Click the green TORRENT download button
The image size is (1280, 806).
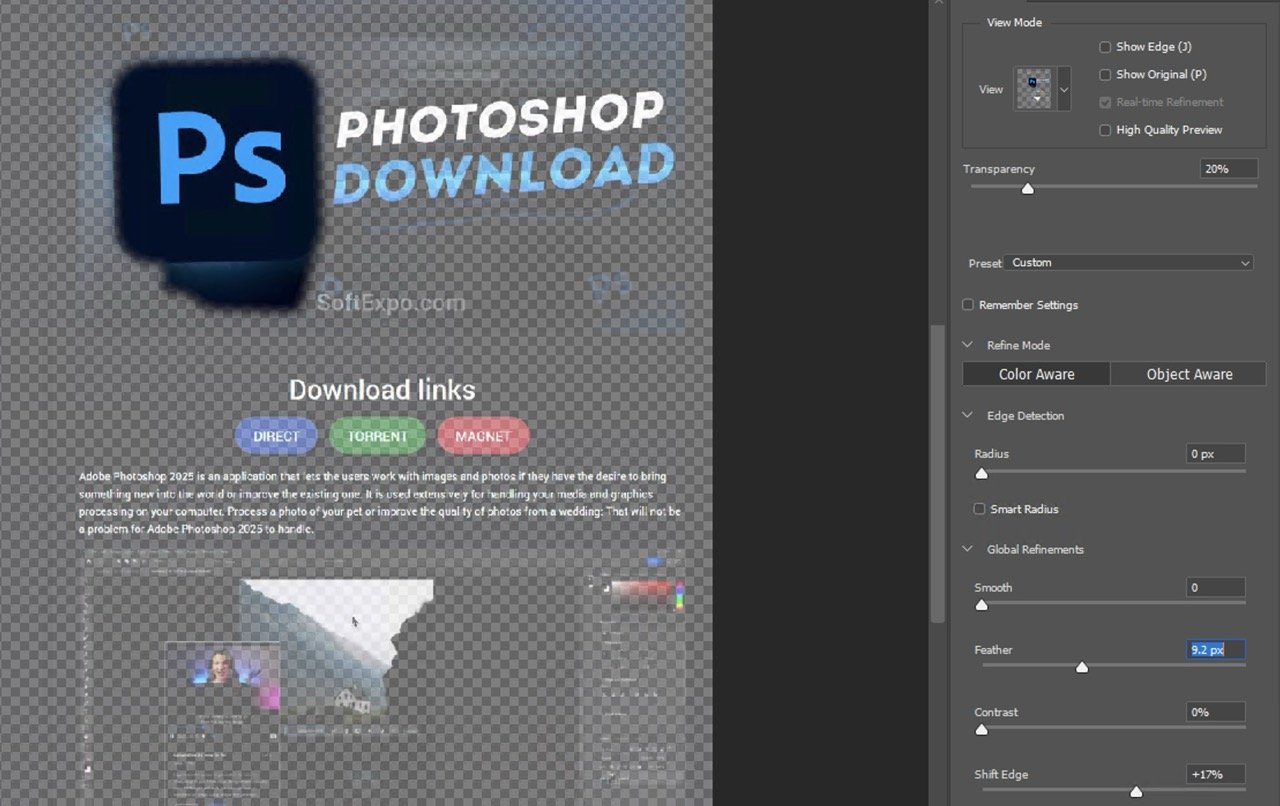(x=377, y=436)
